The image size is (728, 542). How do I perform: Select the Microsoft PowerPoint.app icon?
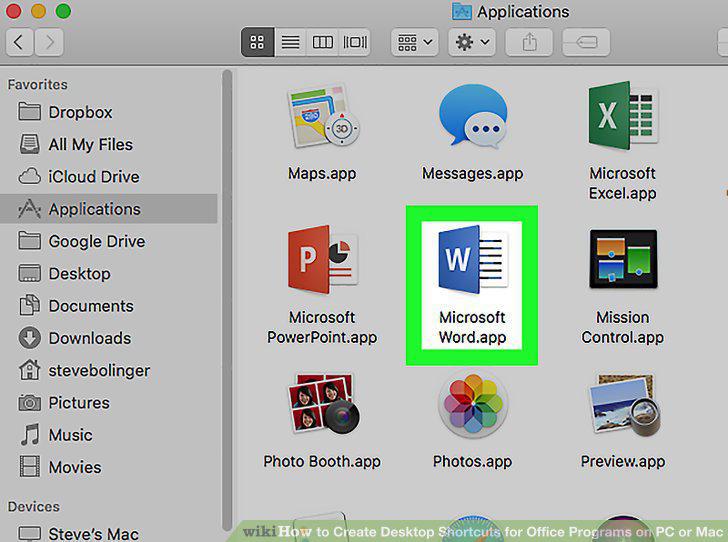322,259
